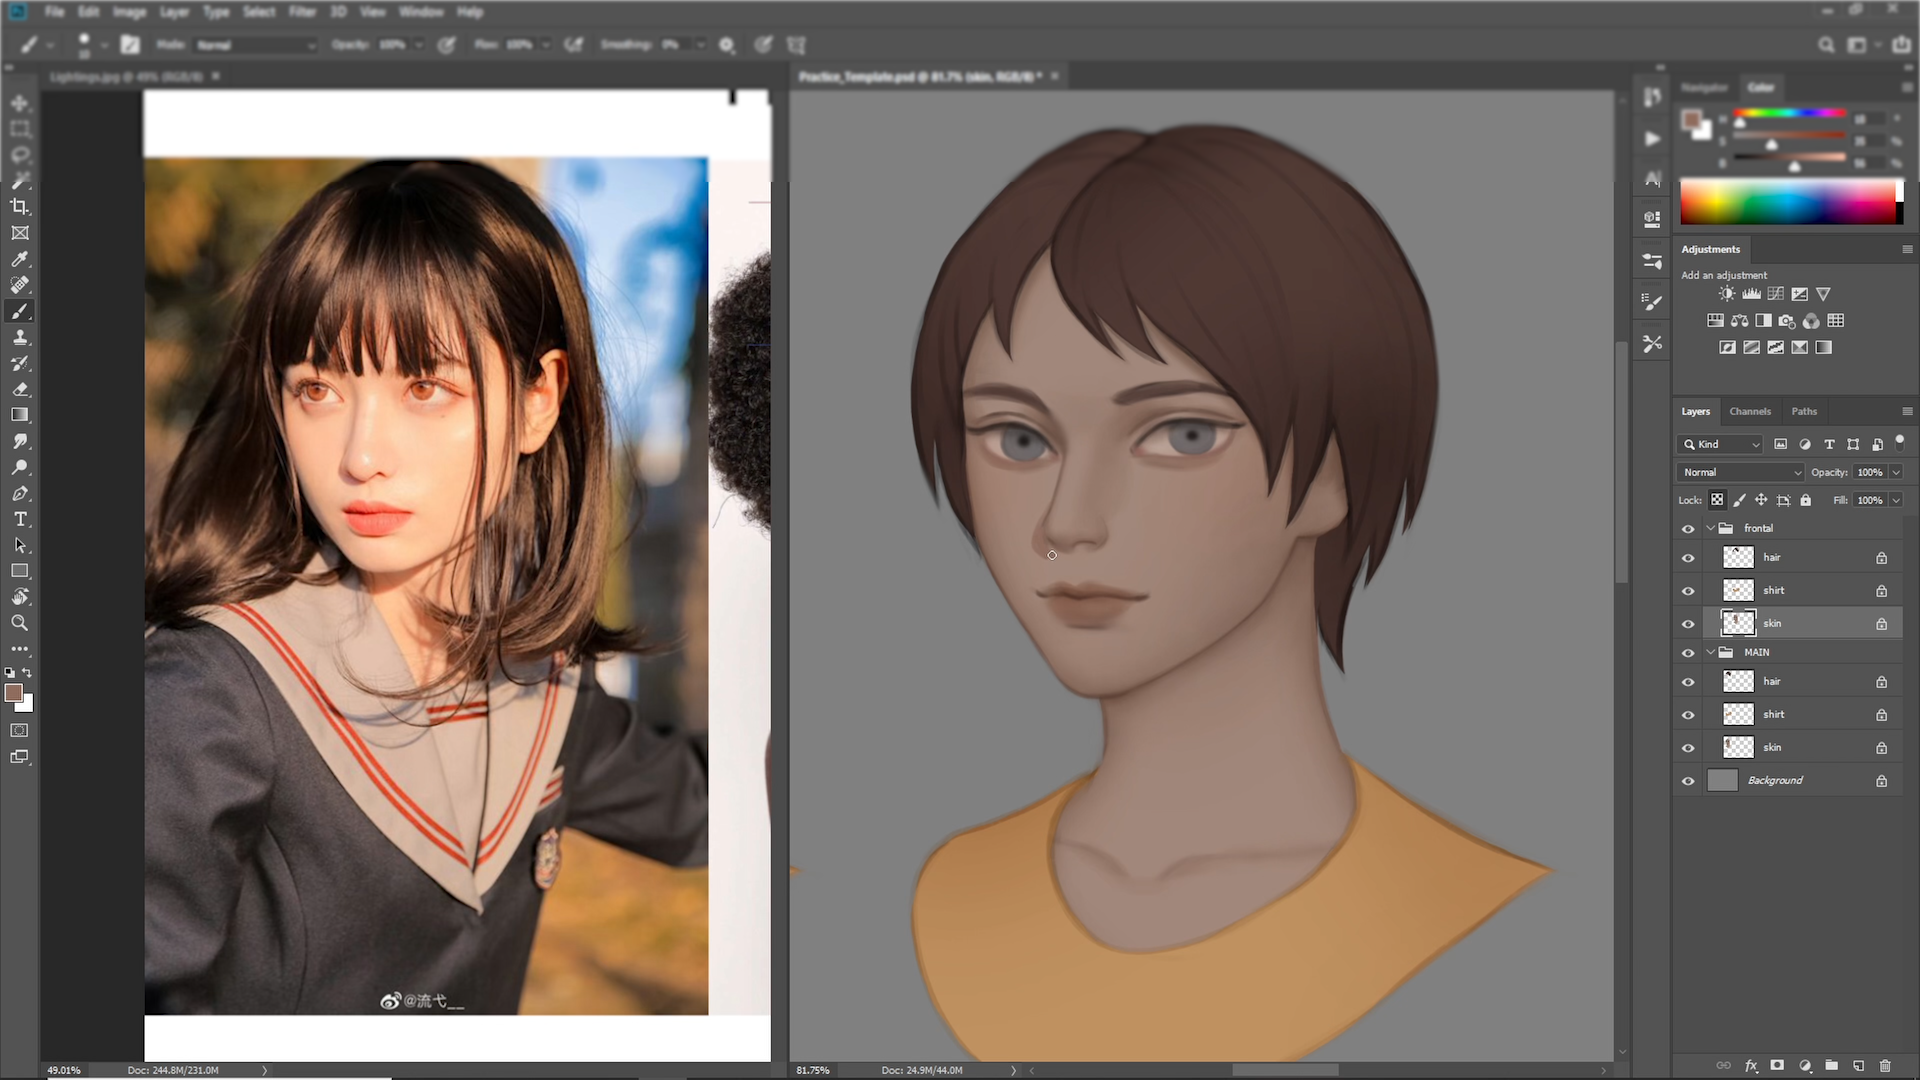Switch to the Navigator panel tab
Image resolution: width=1920 pixels, height=1080 pixels.
[1704, 87]
